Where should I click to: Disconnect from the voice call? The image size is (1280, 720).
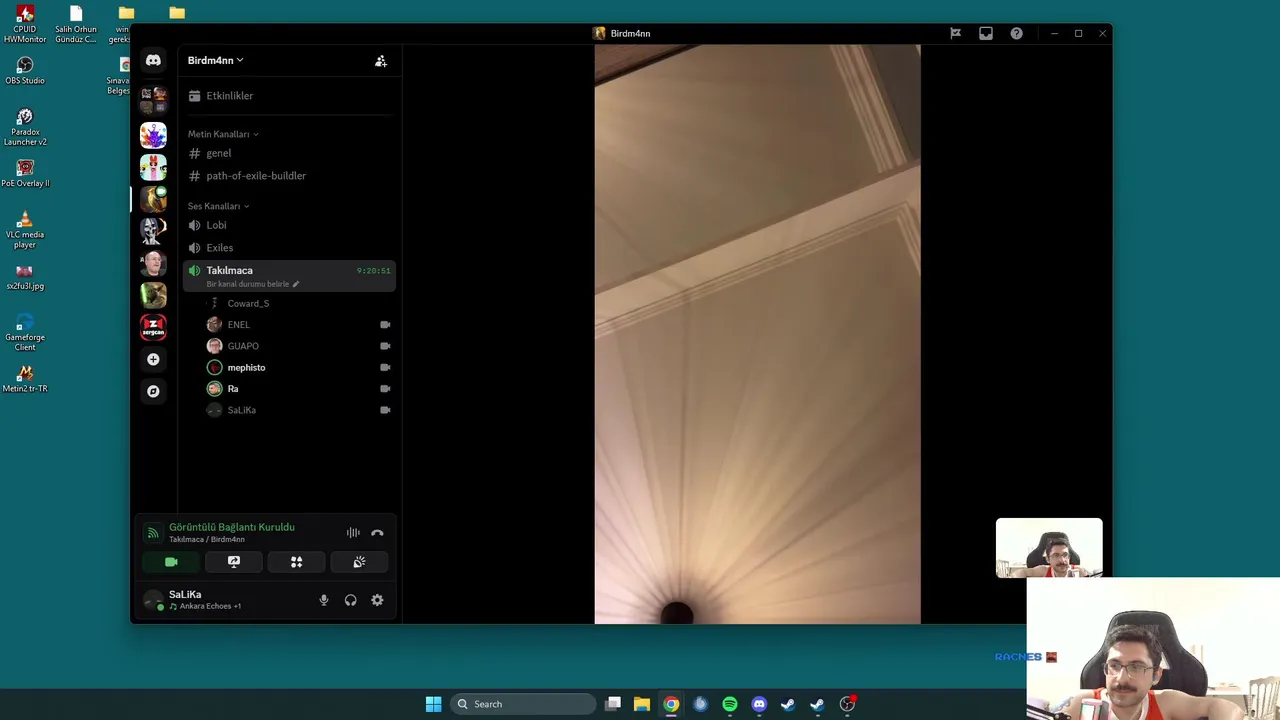click(x=377, y=533)
